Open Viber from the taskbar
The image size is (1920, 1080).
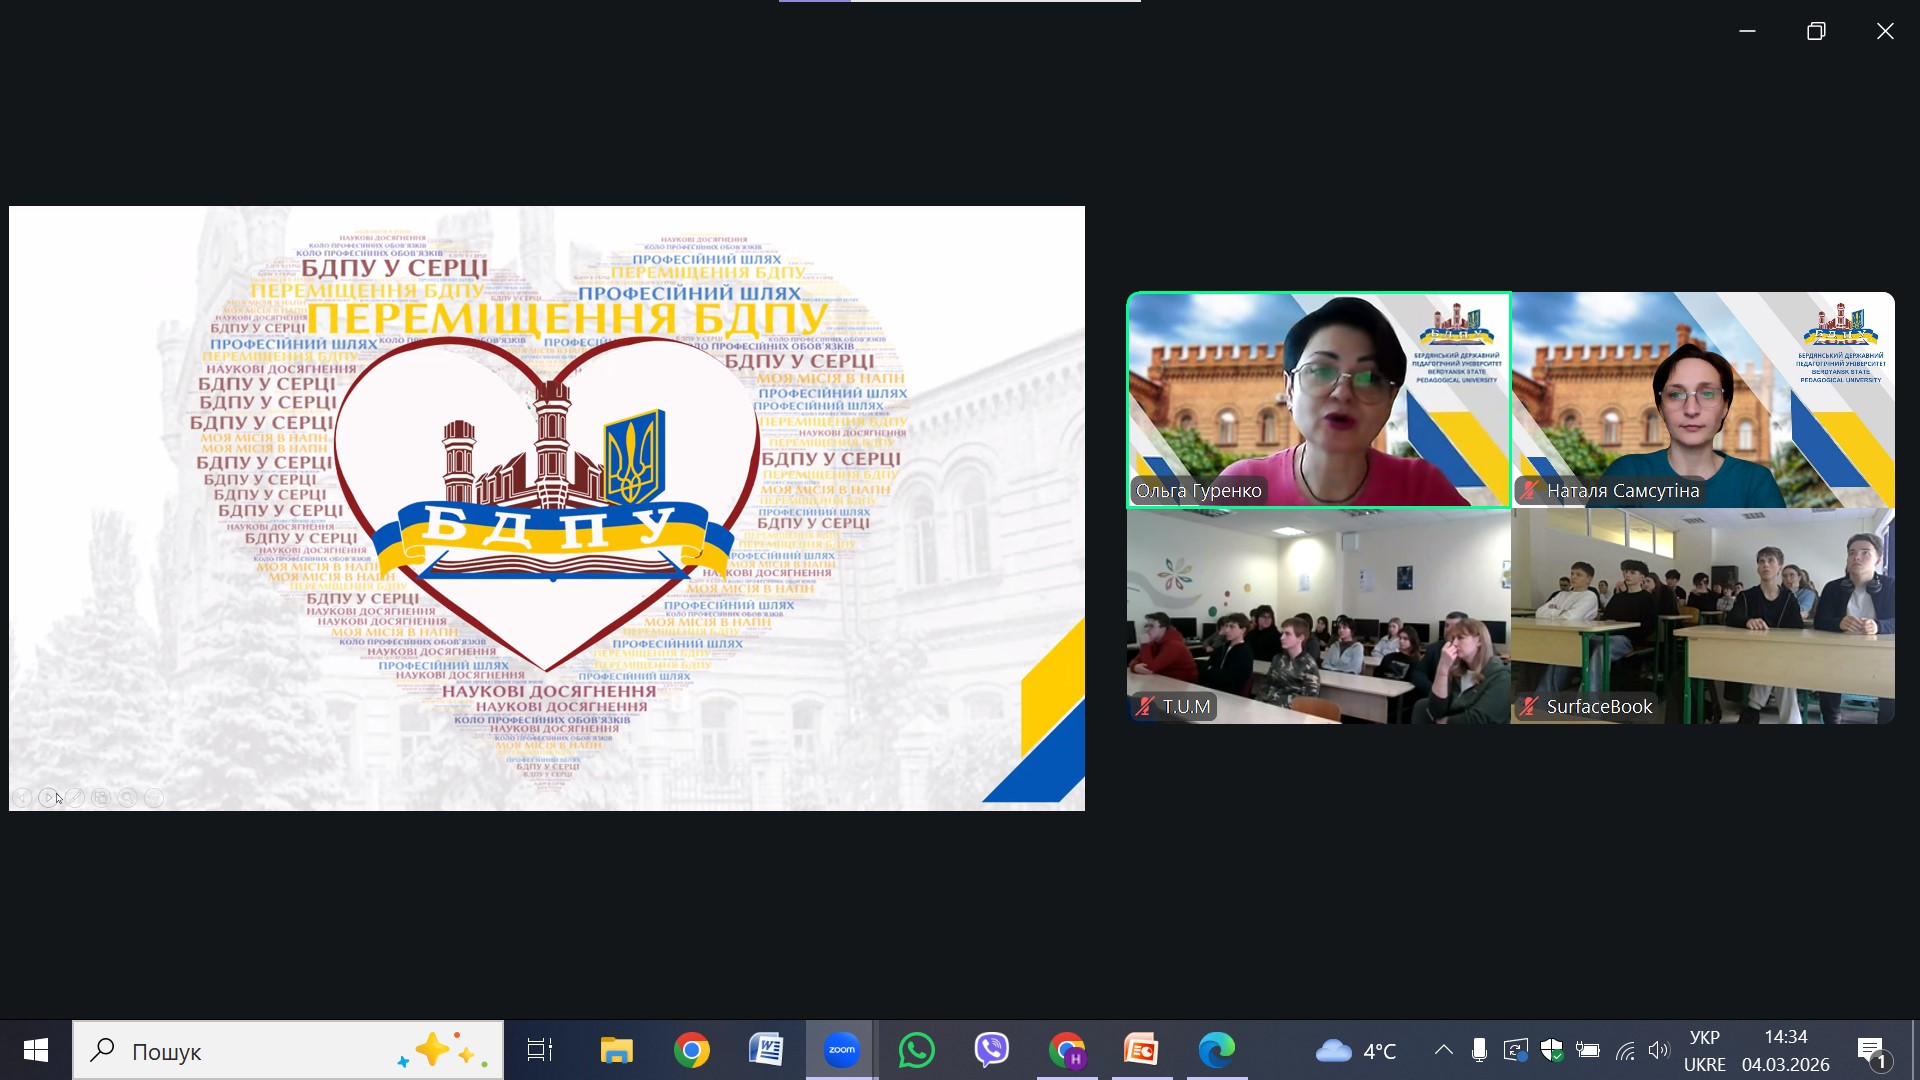coord(991,1051)
